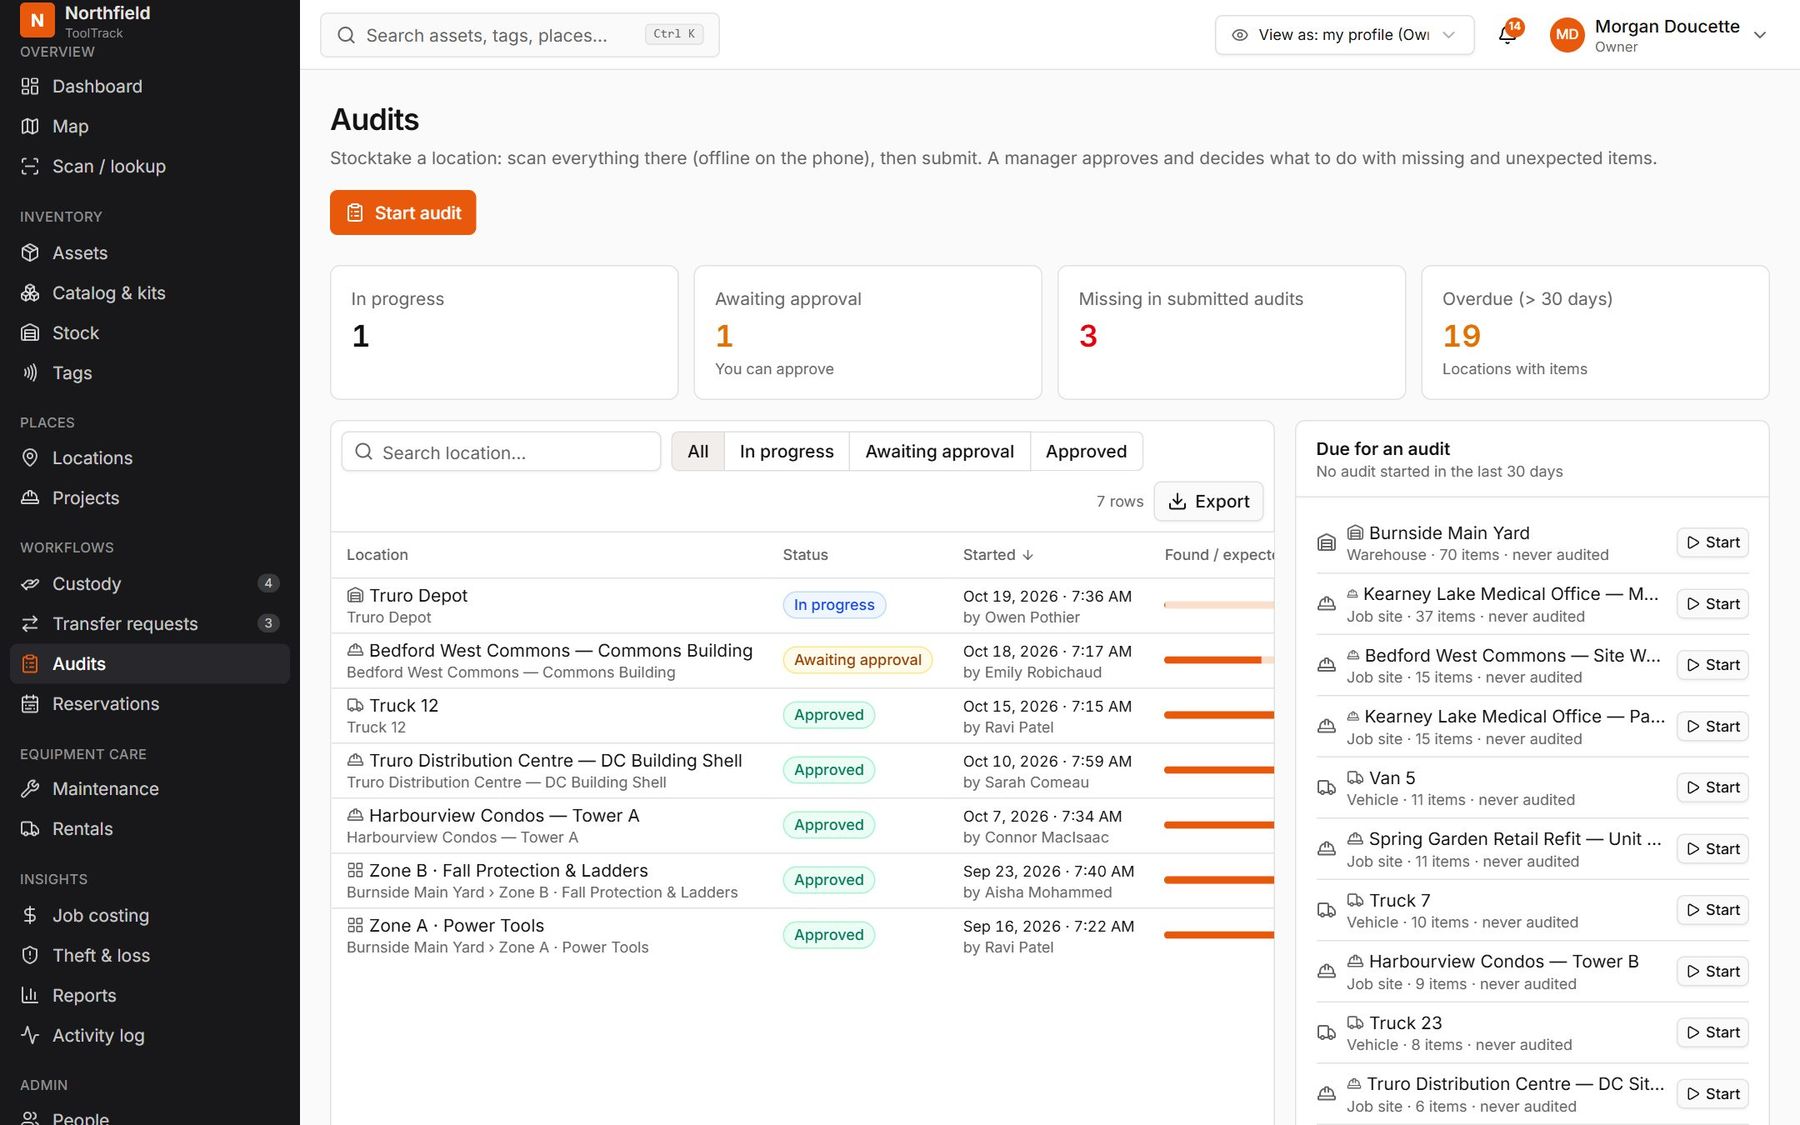Open the Rentals page
Viewport: 1800px width, 1125px height.
(150, 829)
